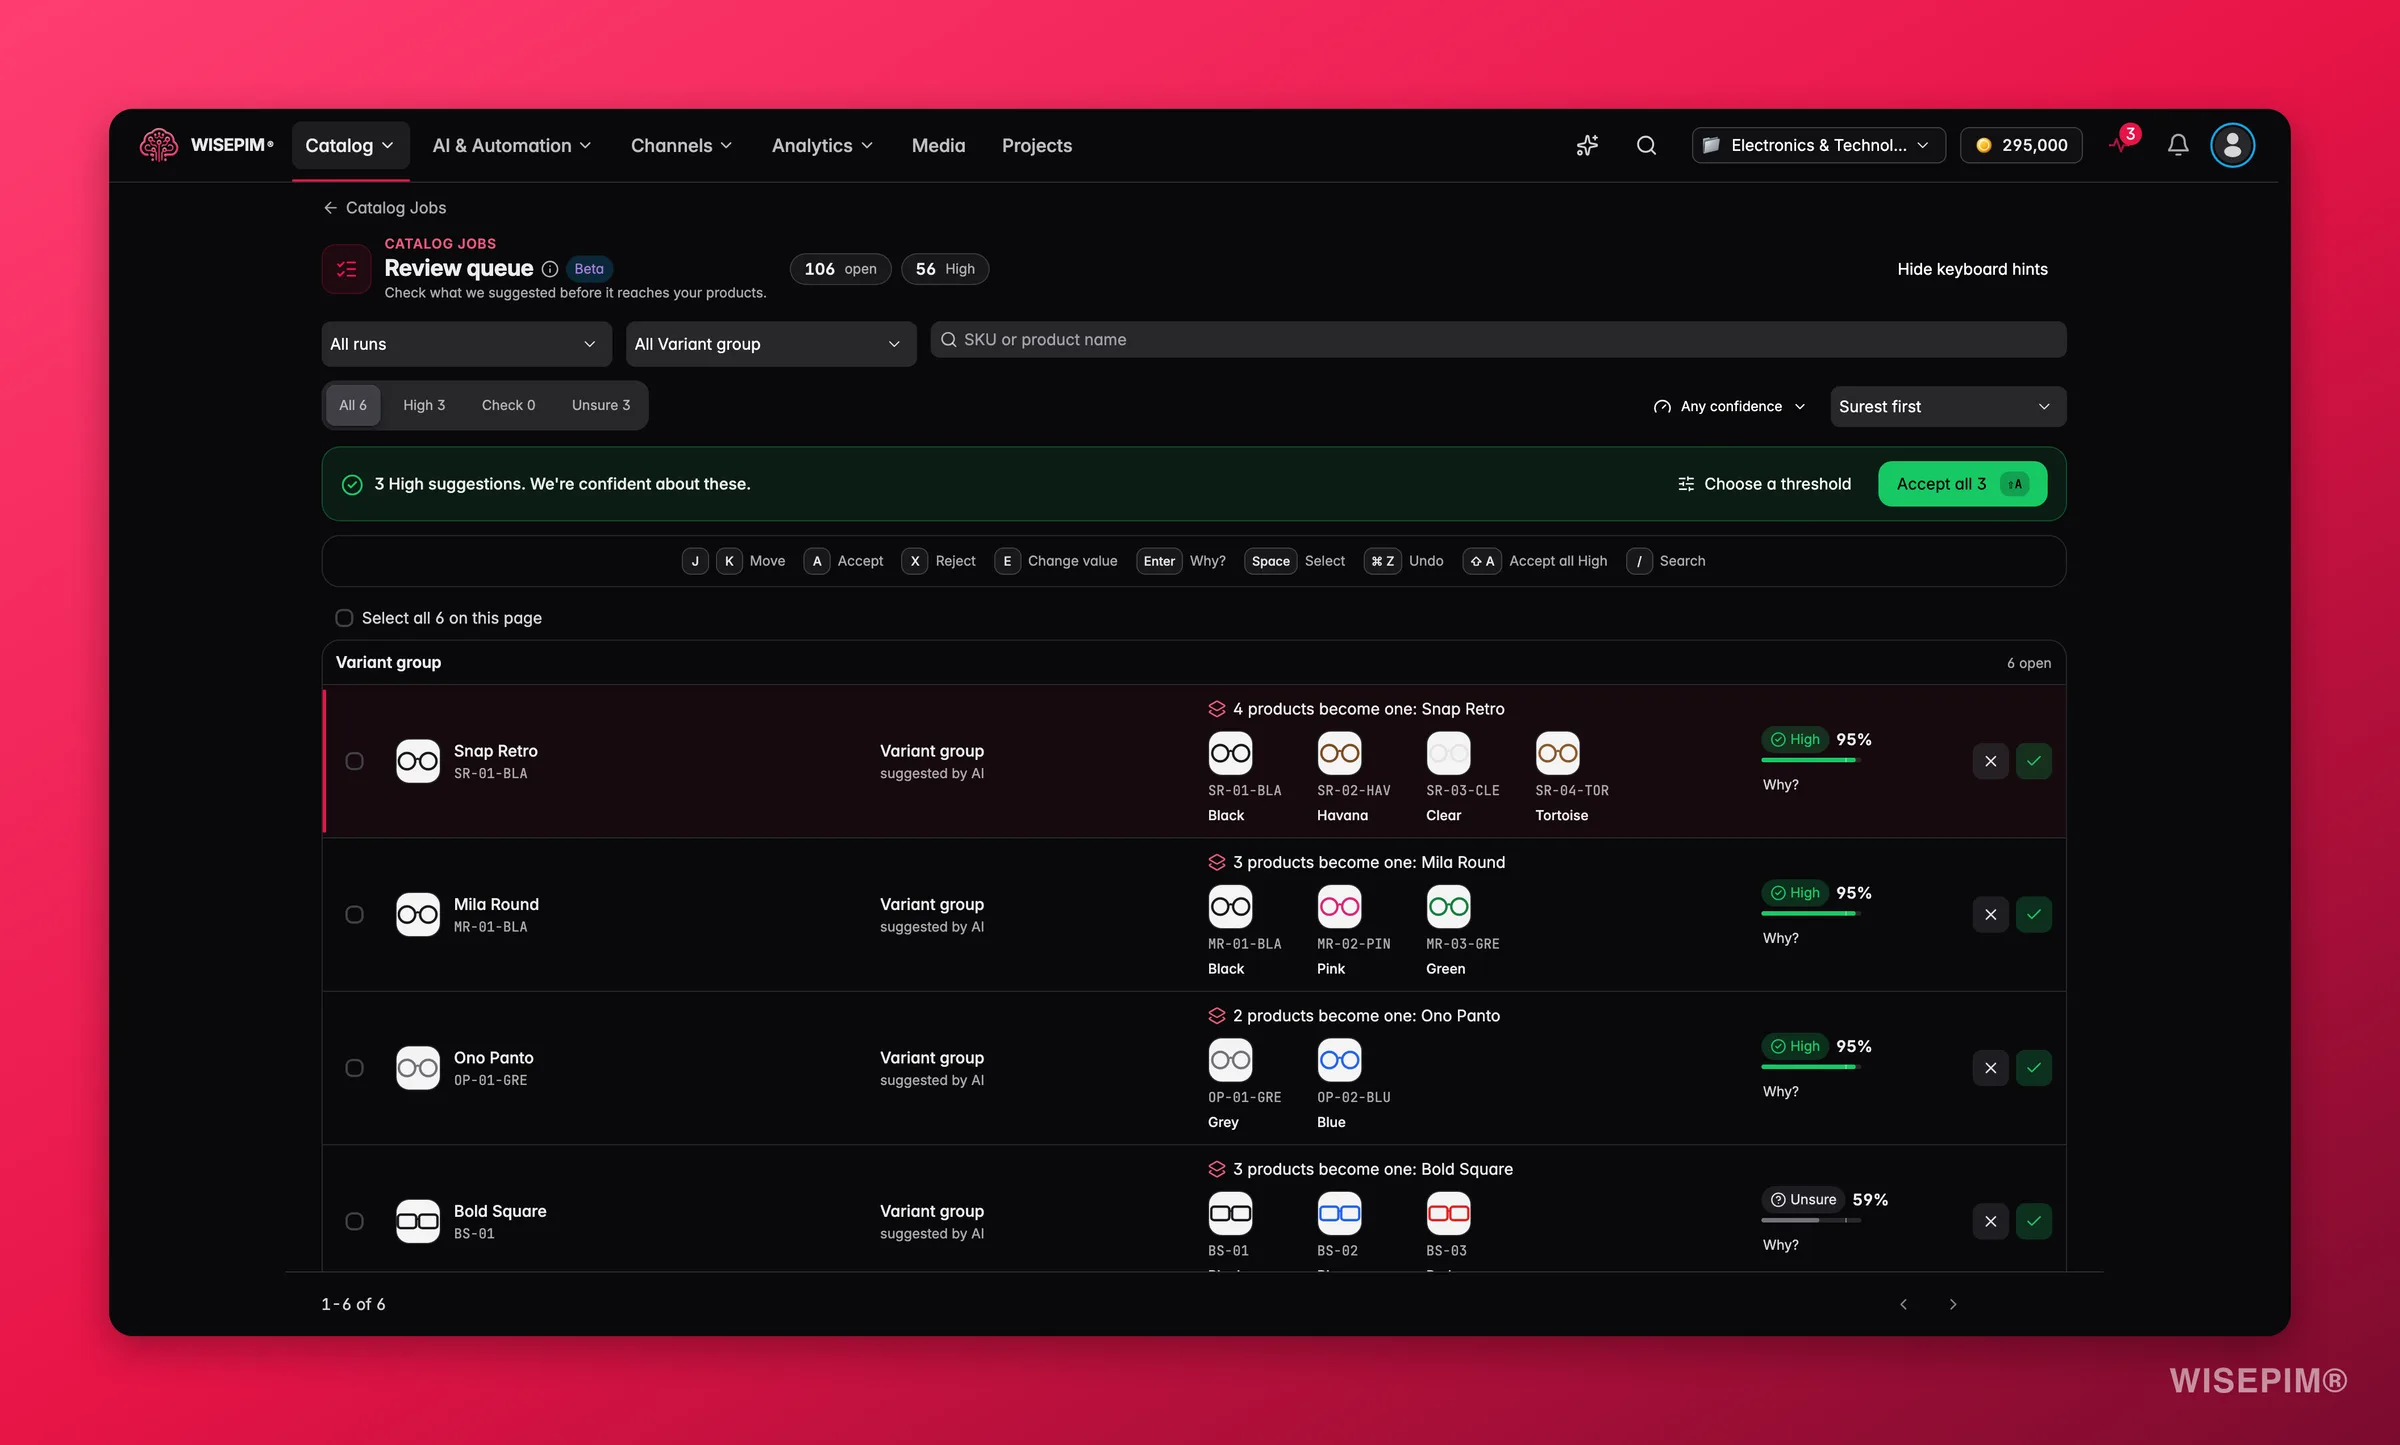Screen dimensions: 2400x1445
Task: Reject the Snap Retro suggestion
Action: [x=1990, y=761]
